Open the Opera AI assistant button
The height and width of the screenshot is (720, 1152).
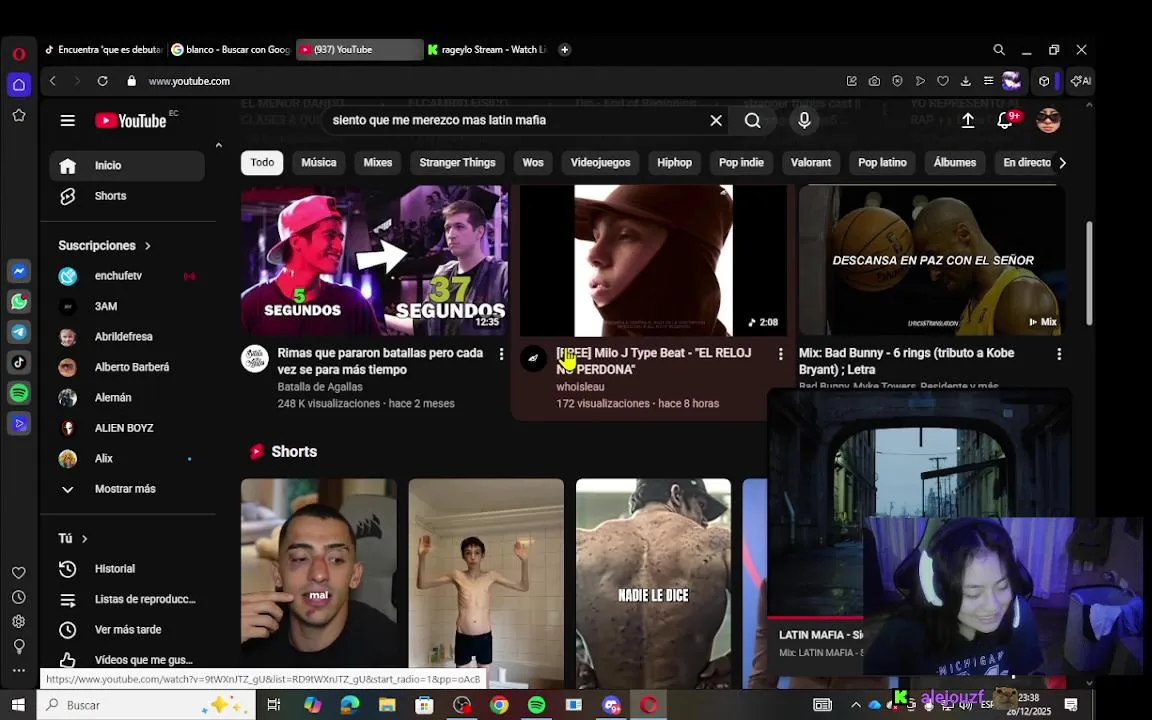point(1081,81)
